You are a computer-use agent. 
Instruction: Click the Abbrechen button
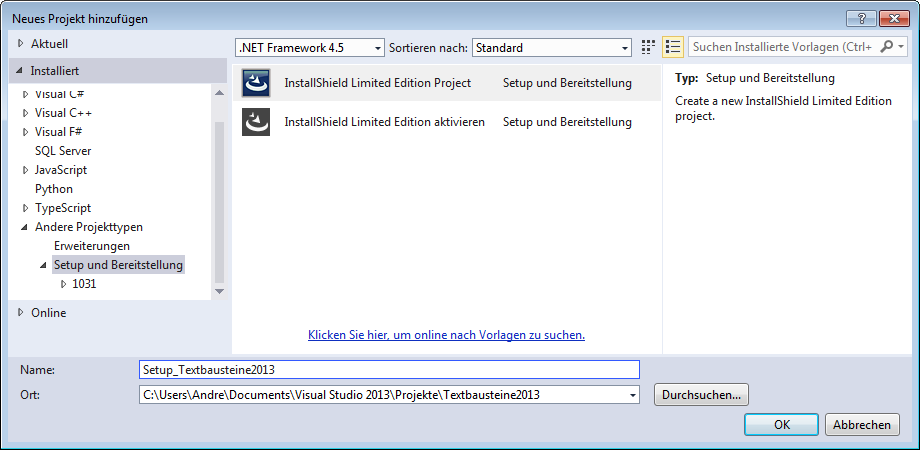point(862,425)
